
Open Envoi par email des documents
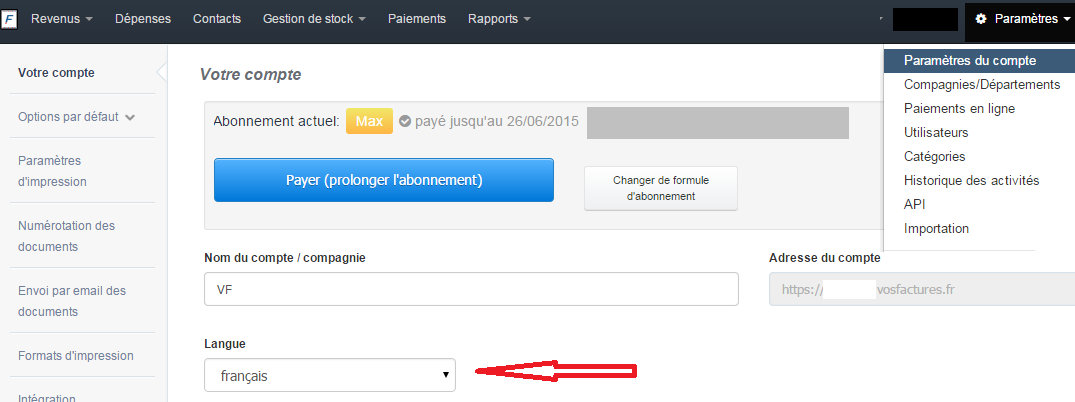click(x=72, y=301)
